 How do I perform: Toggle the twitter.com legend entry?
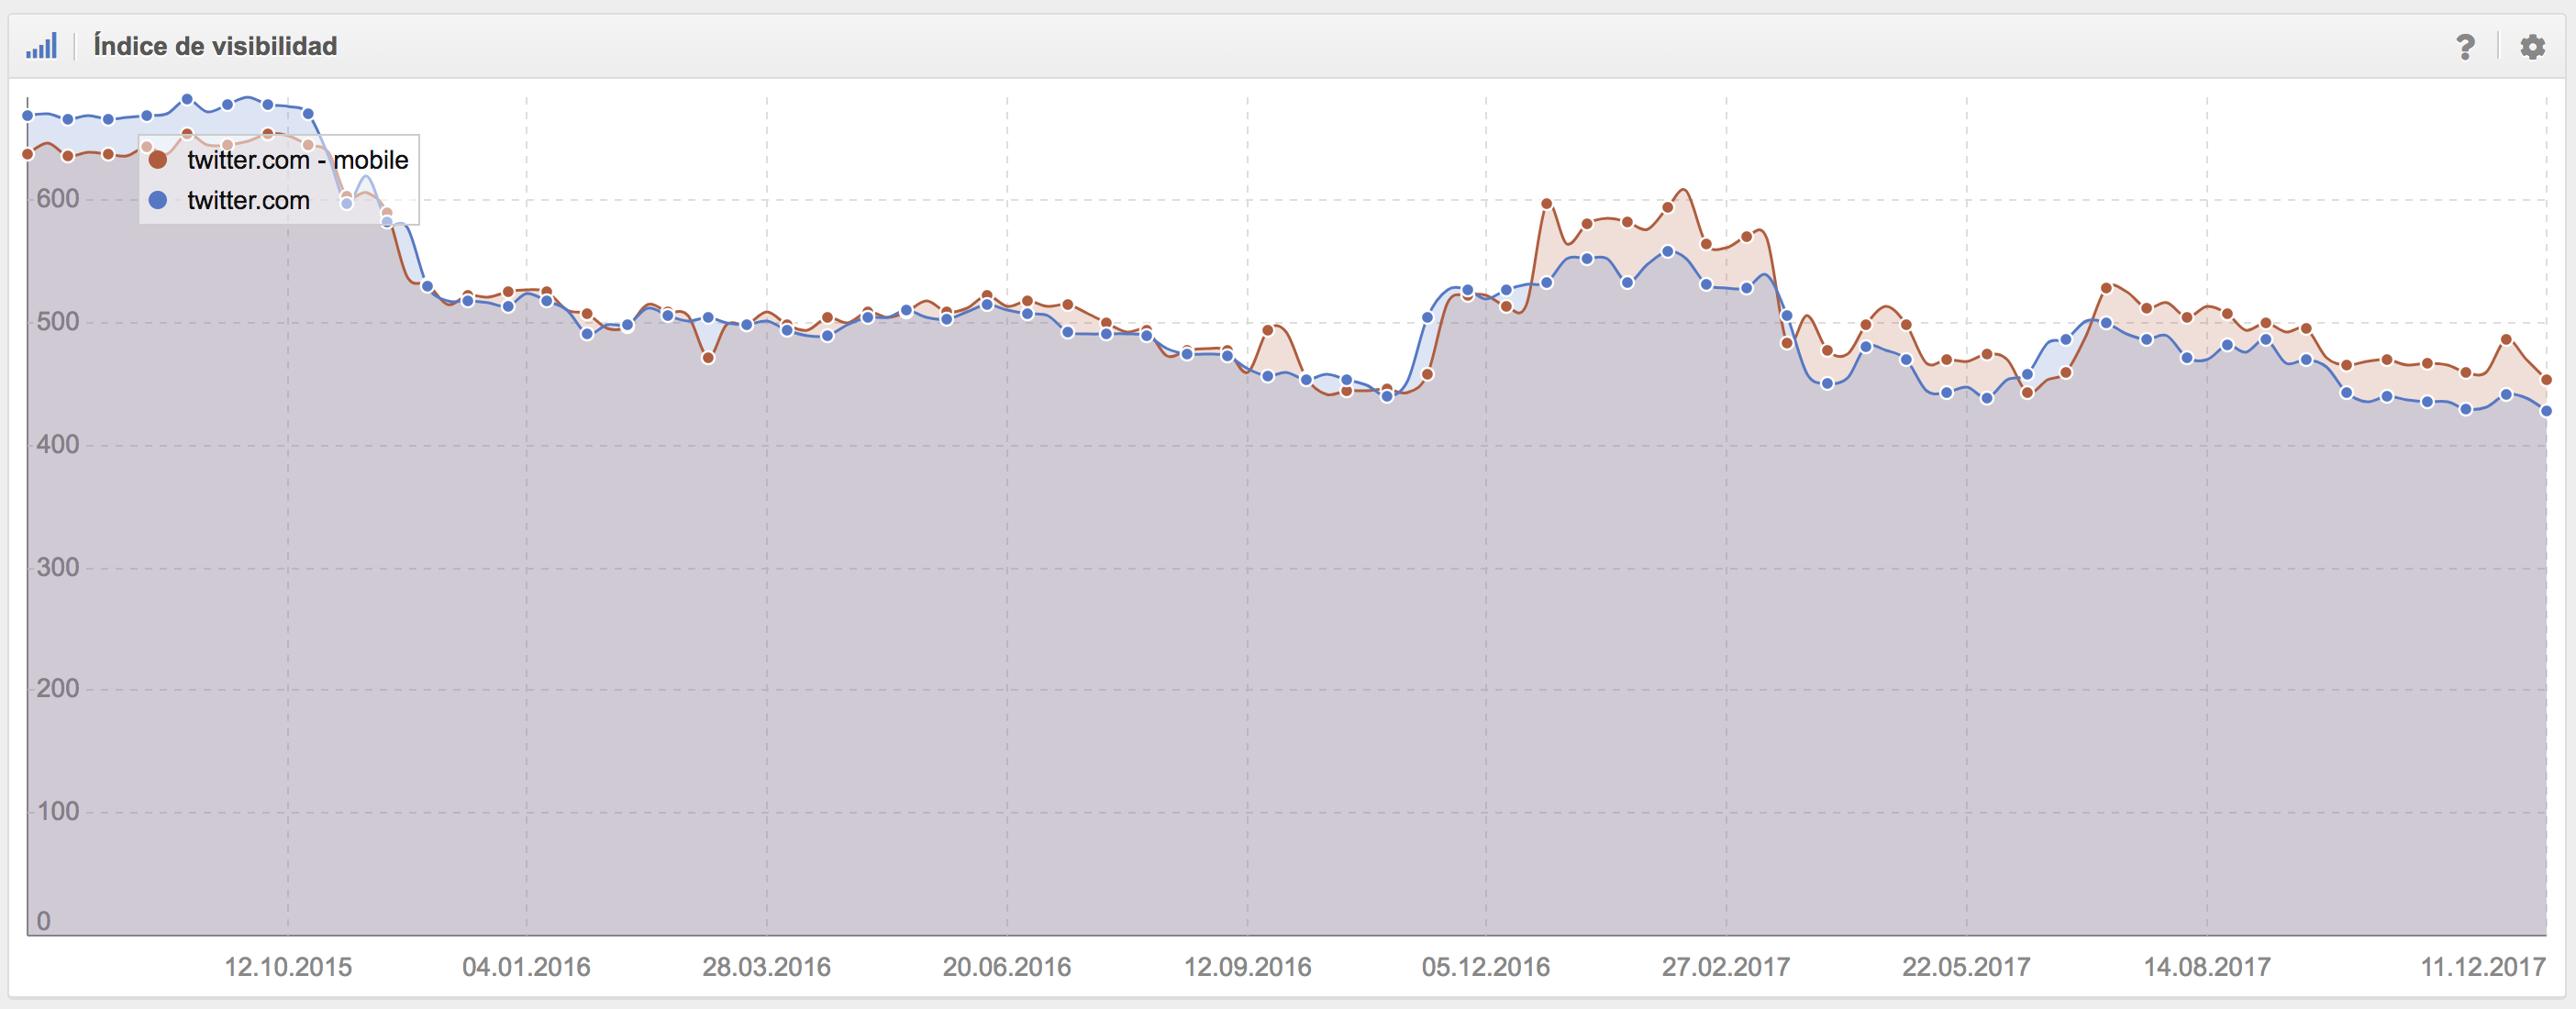(x=229, y=200)
